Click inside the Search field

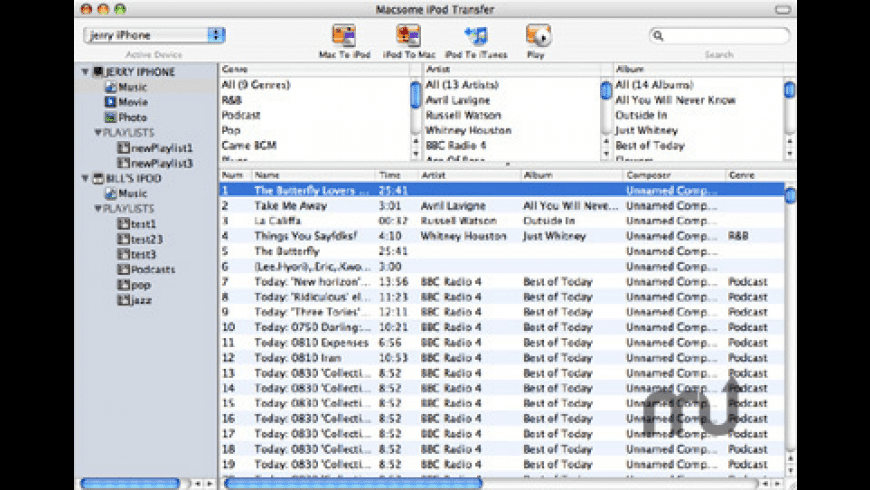pyautogui.click(x=719, y=36)
